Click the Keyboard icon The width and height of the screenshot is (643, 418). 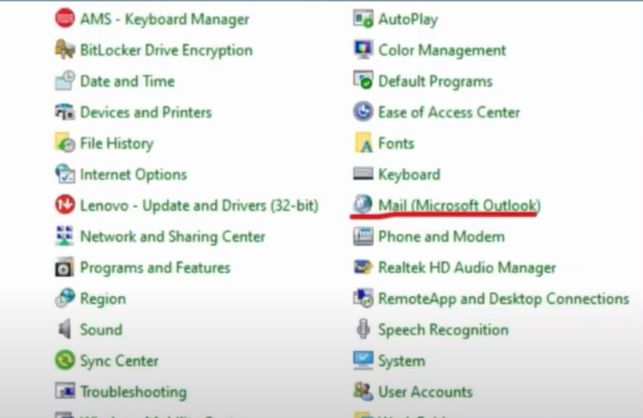click(363, 174)
